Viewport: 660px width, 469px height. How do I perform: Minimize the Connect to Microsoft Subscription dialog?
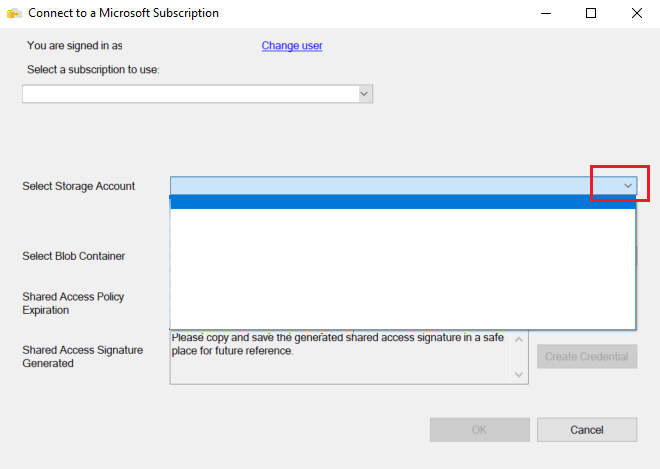(545, 14)
